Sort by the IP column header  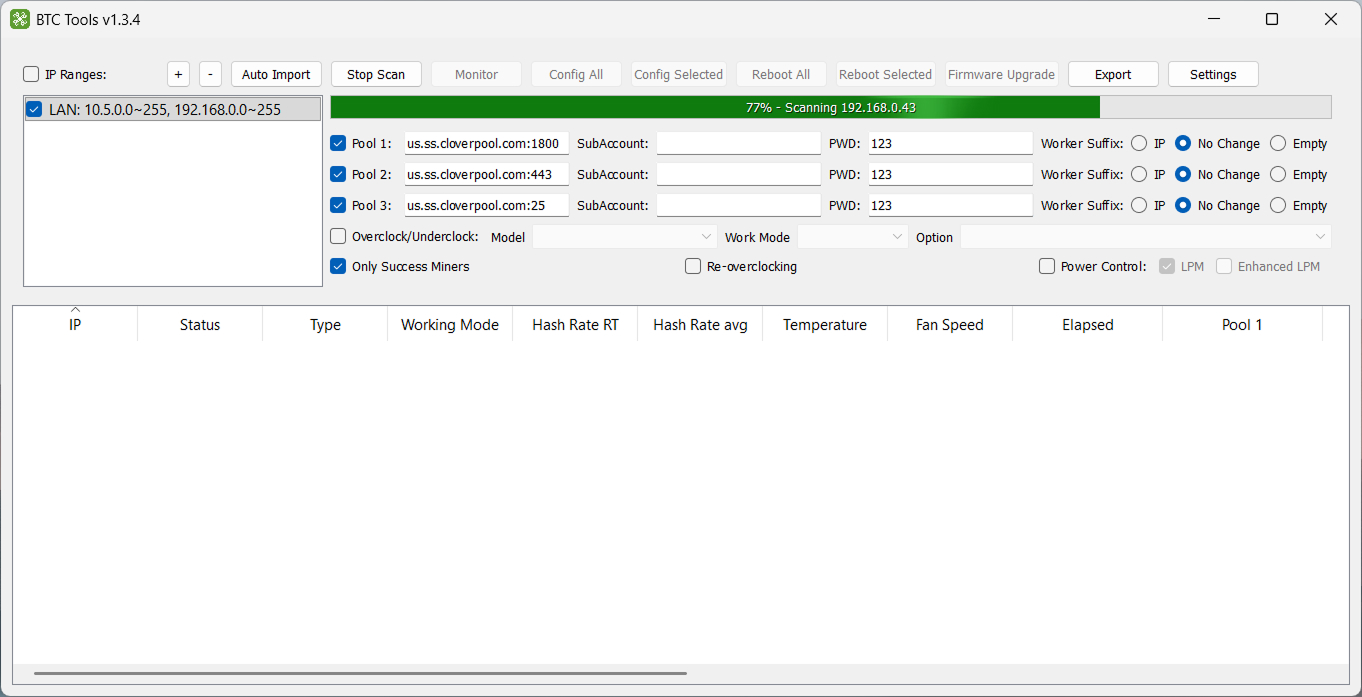[75, 325]
